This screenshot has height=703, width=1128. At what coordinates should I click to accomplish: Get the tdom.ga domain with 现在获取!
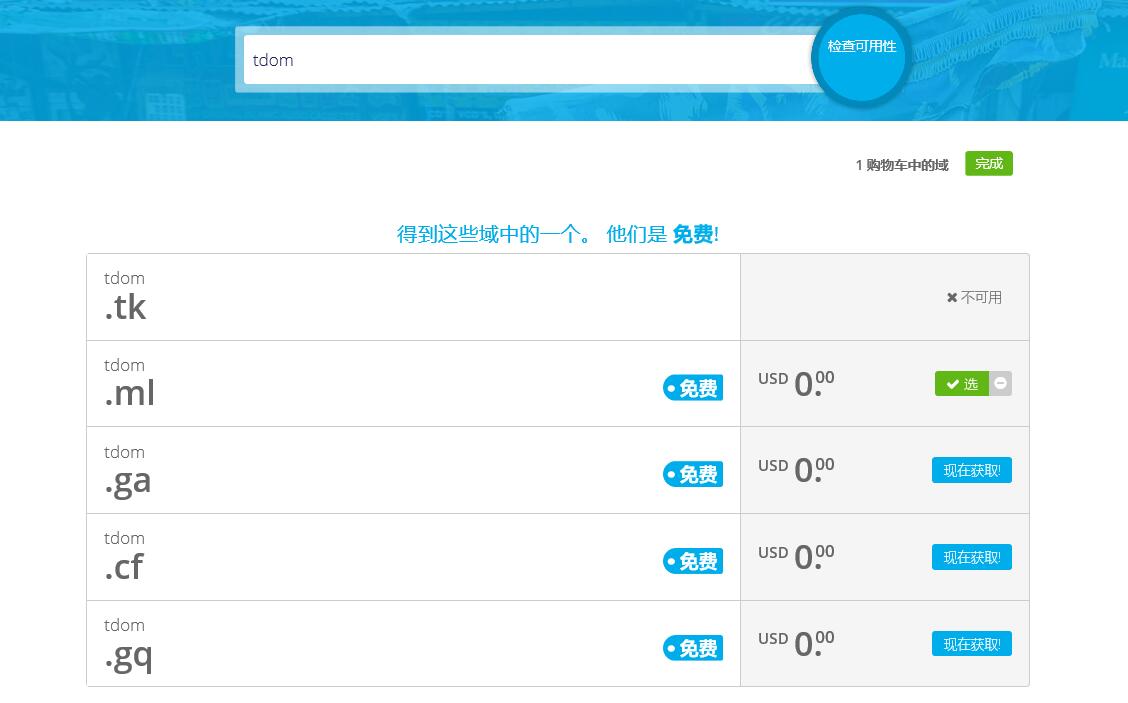click(971, 470)
